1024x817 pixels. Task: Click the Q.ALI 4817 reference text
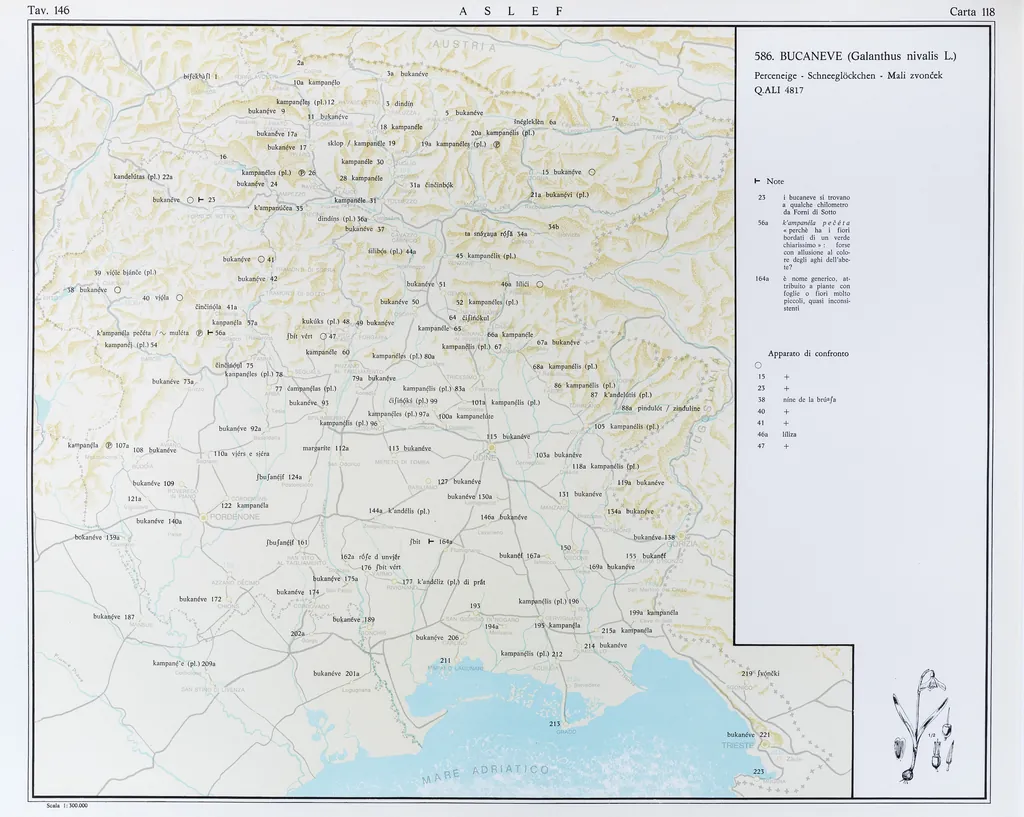click(779, 91)
